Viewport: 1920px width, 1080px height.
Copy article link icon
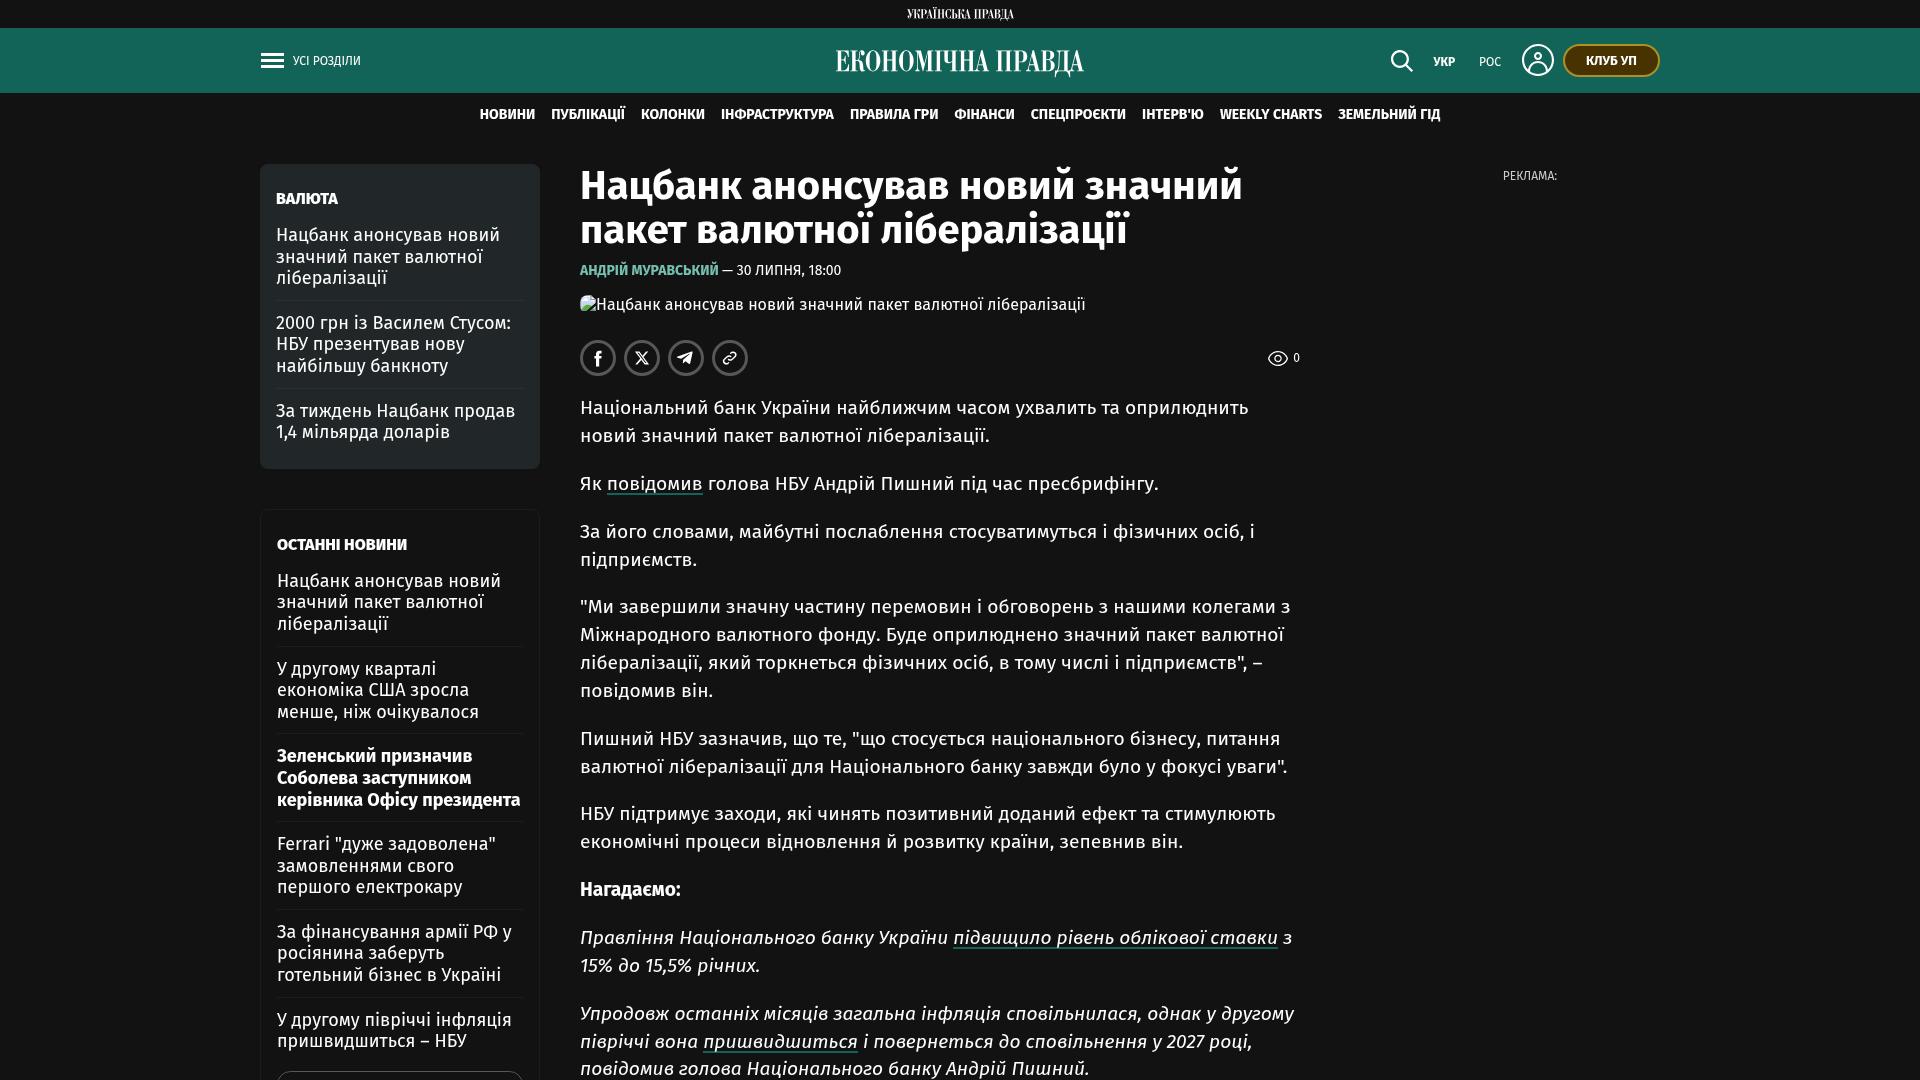[x=730, y=358]
